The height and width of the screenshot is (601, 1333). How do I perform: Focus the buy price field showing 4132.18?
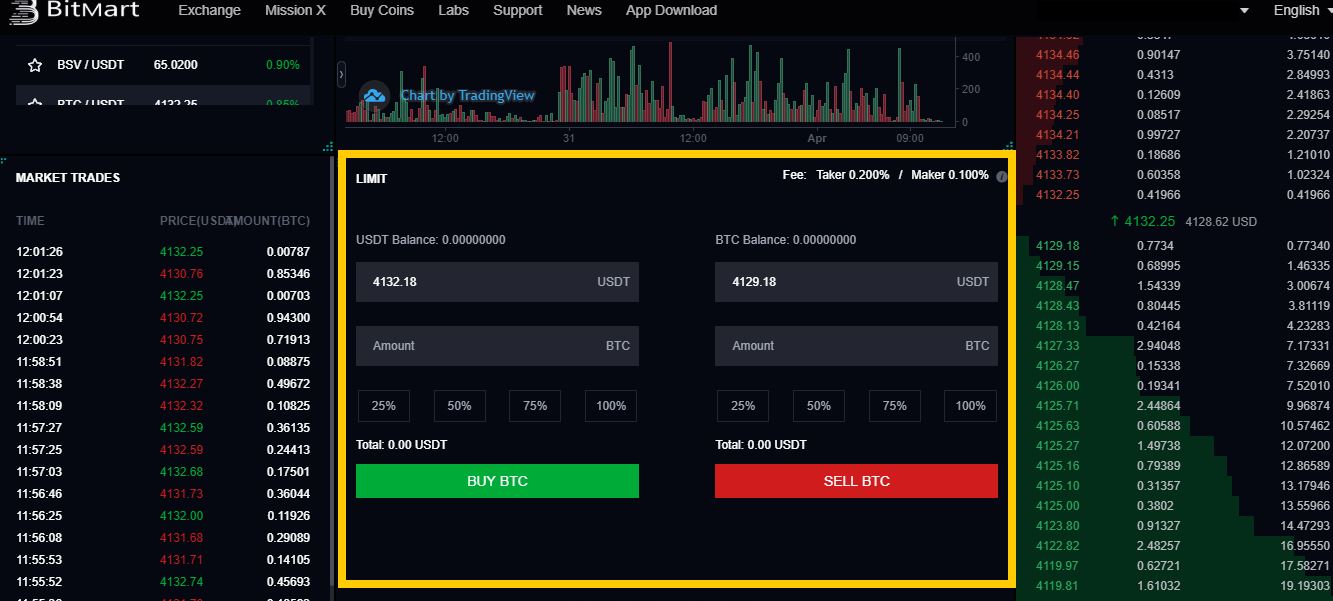(x=497, y=282)
